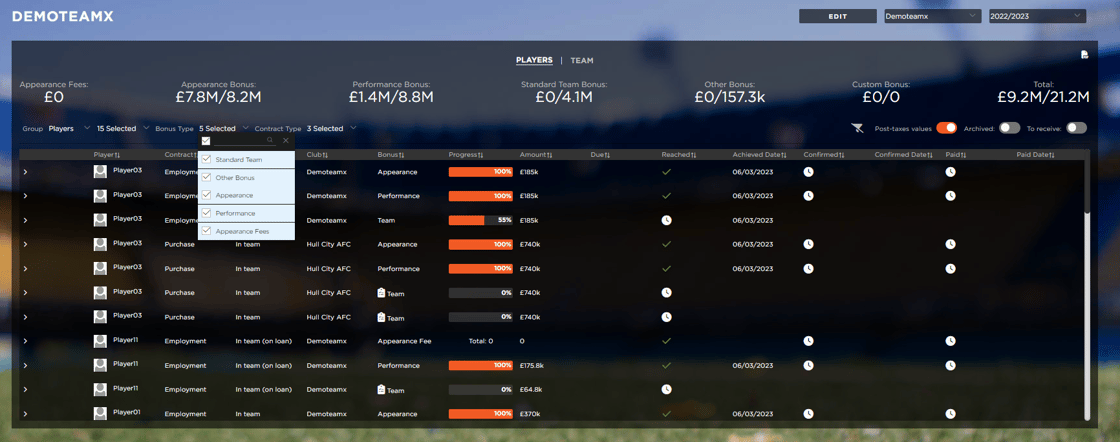Uncheck the Standard Team bonus type

coord(207,160)
